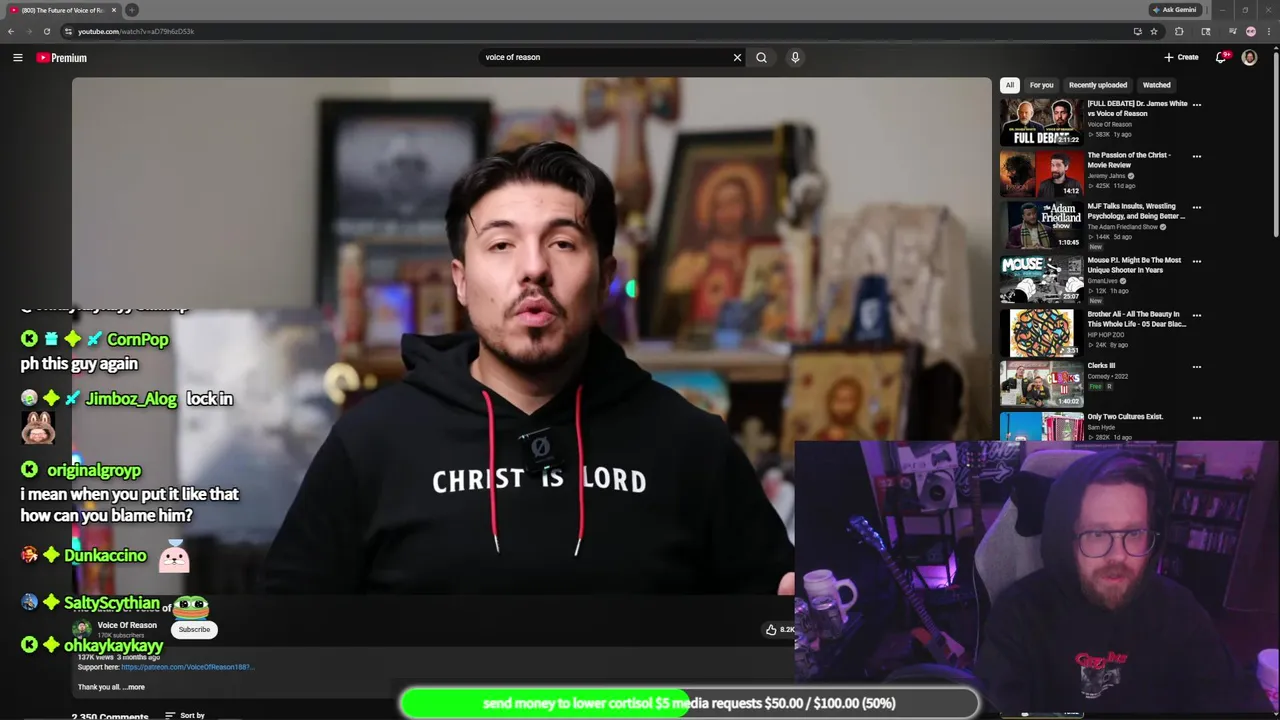Viewport: 1280px width, 720px height.
Task: Open The Passion of the Christ review thumbnail
Action: click(x=1041, y=174)
